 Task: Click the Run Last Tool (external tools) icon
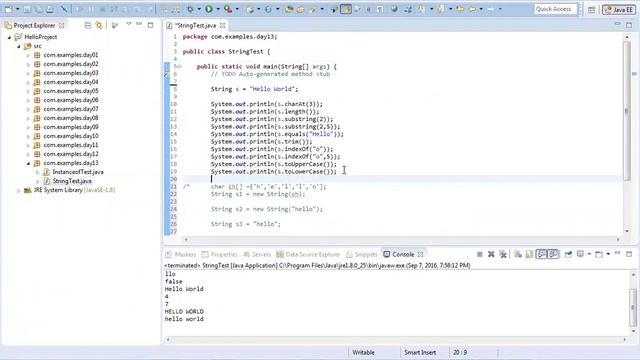[x=228, y=9]
